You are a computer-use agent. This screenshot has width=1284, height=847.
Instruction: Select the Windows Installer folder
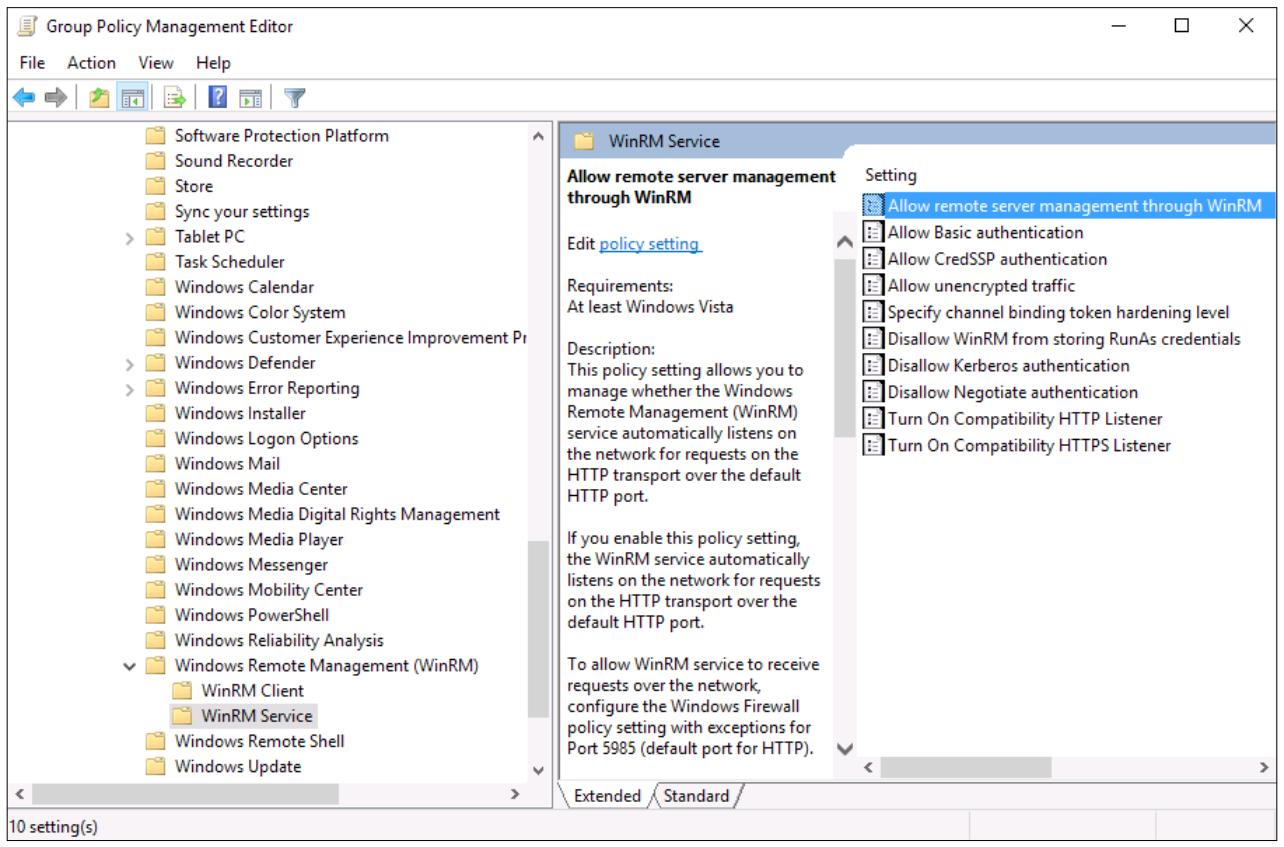[x=240, y=413]
